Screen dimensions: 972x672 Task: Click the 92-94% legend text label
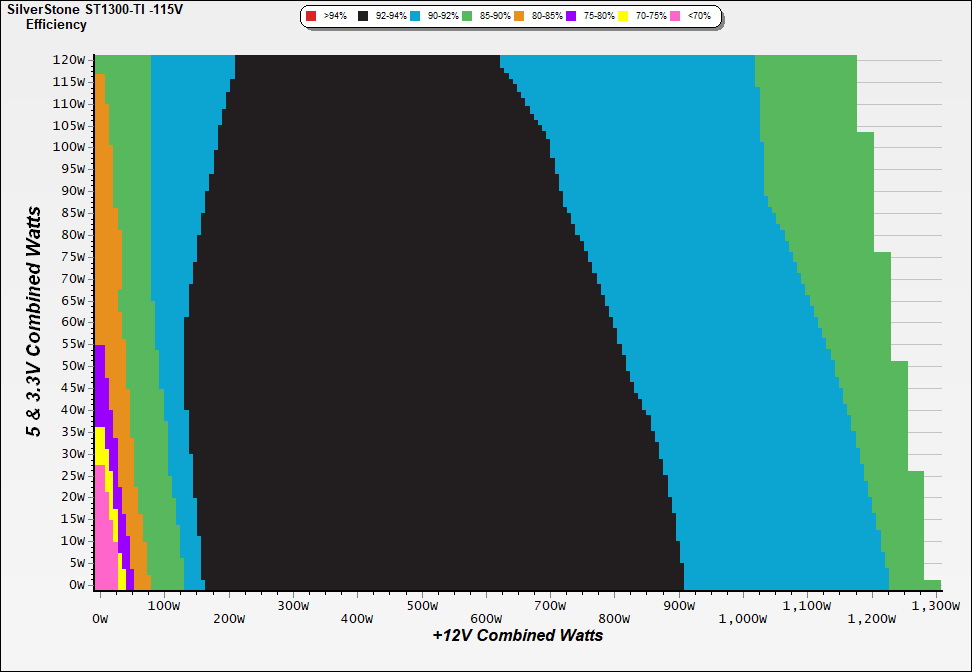point(391,17)
